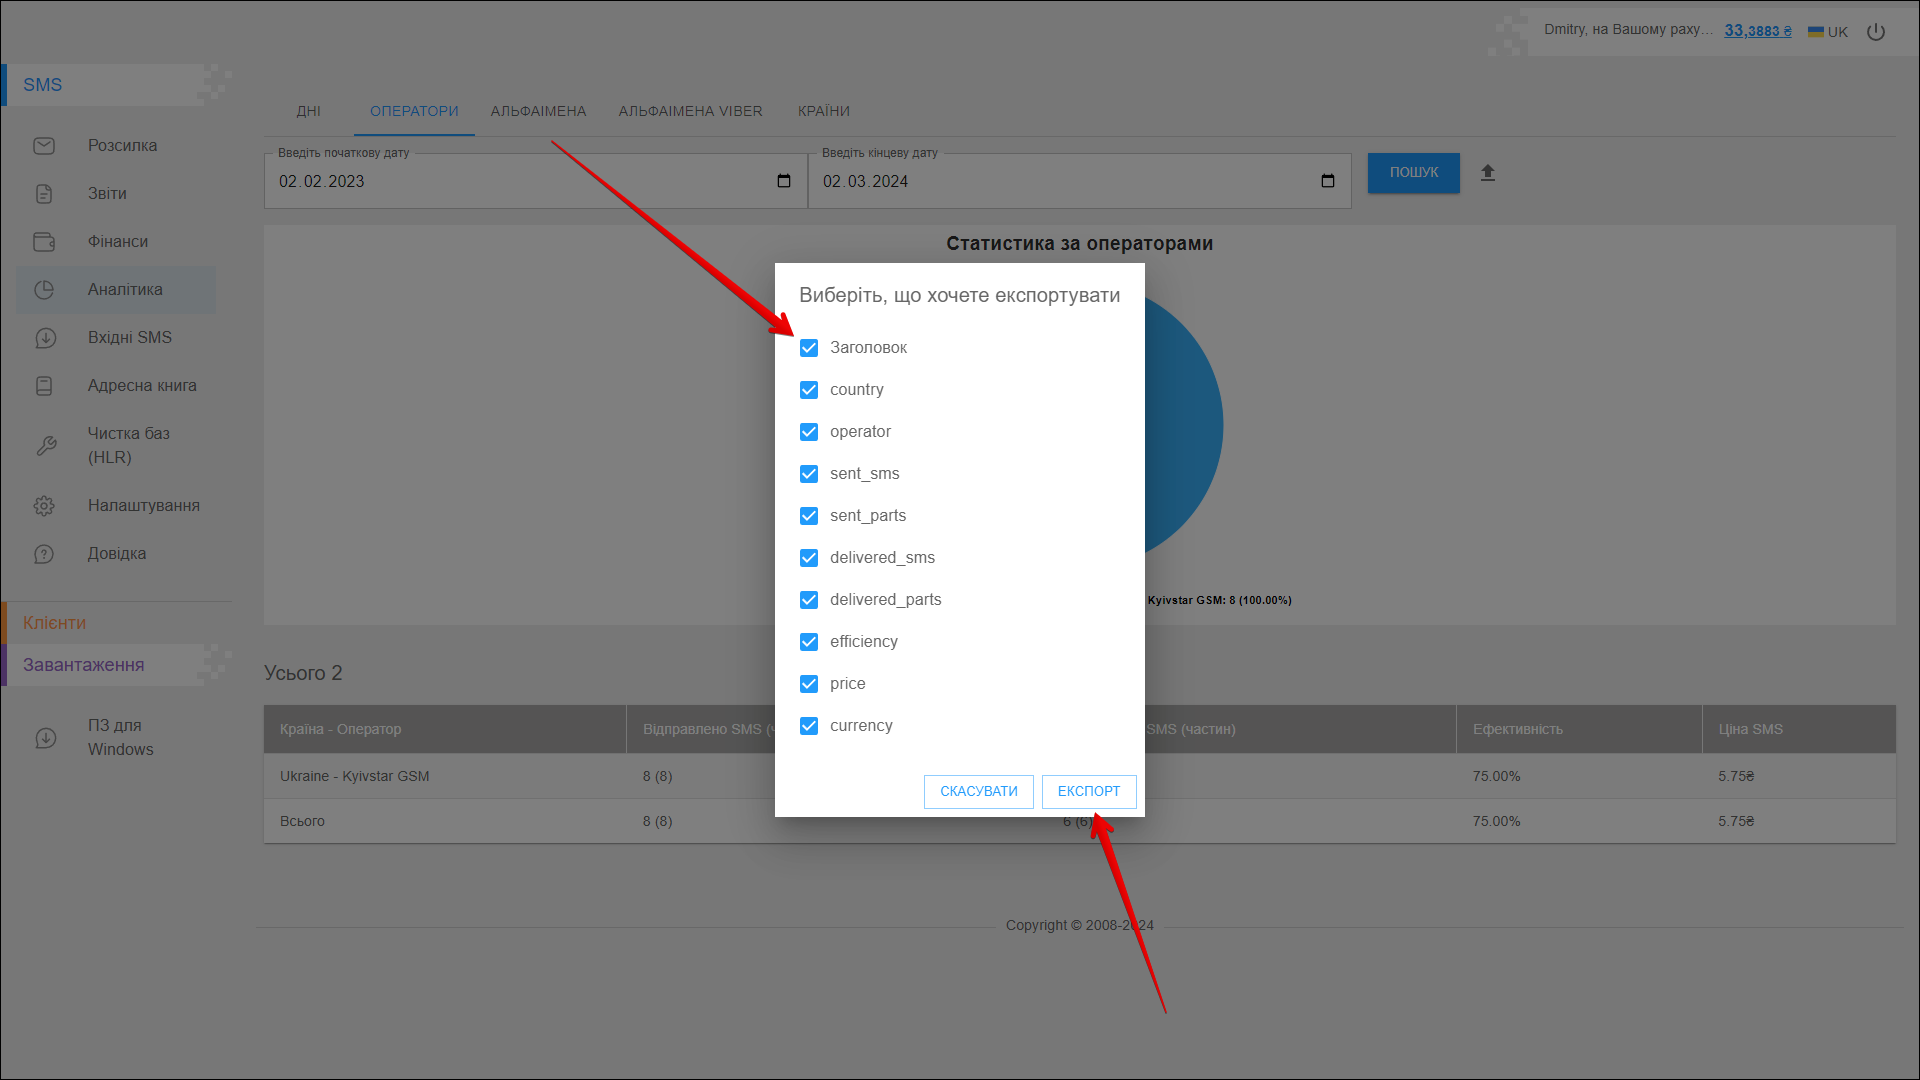Open start date calendar picker

784,181
